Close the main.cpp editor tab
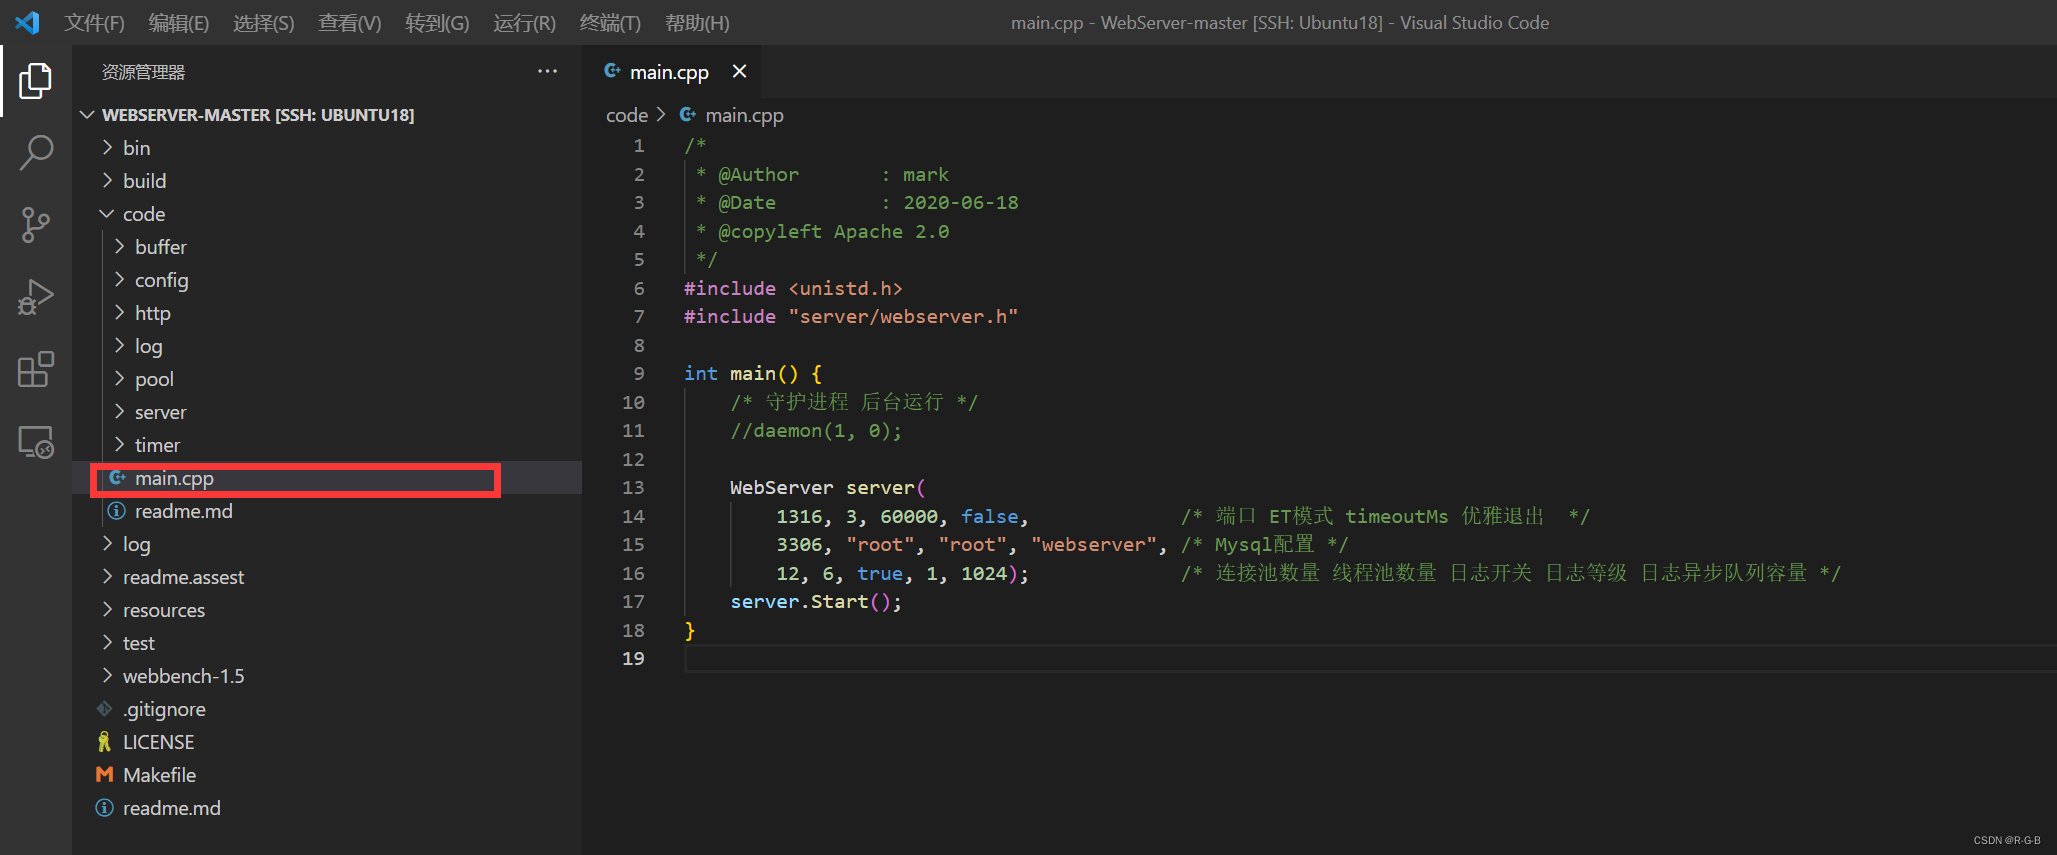 (x=739, y=71)
